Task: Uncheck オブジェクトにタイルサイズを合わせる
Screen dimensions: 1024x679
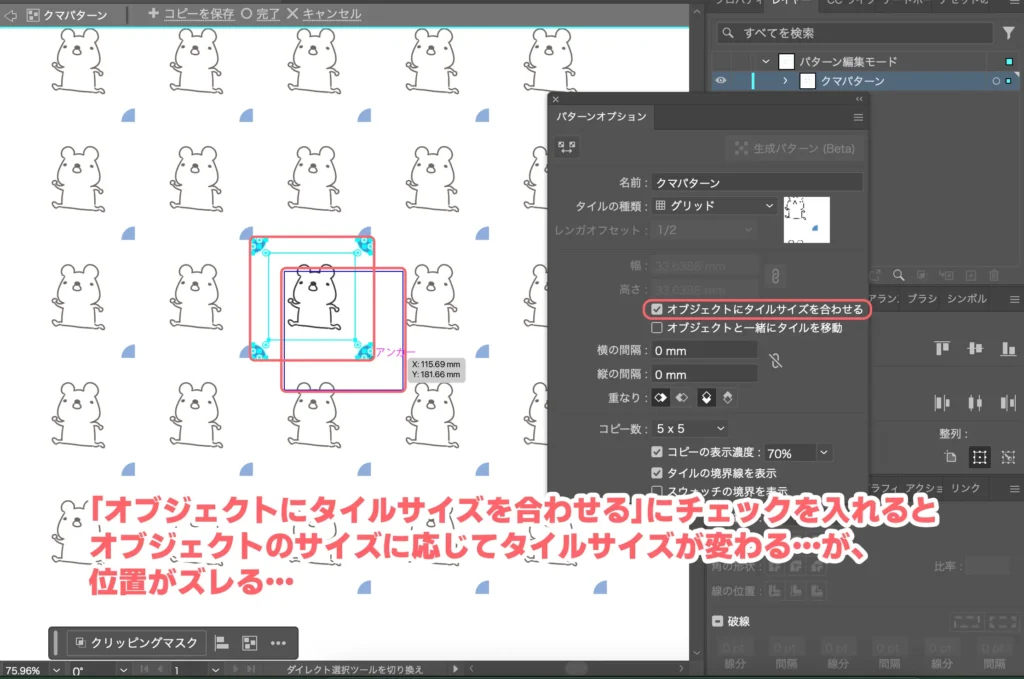Action: pos(658,308)
